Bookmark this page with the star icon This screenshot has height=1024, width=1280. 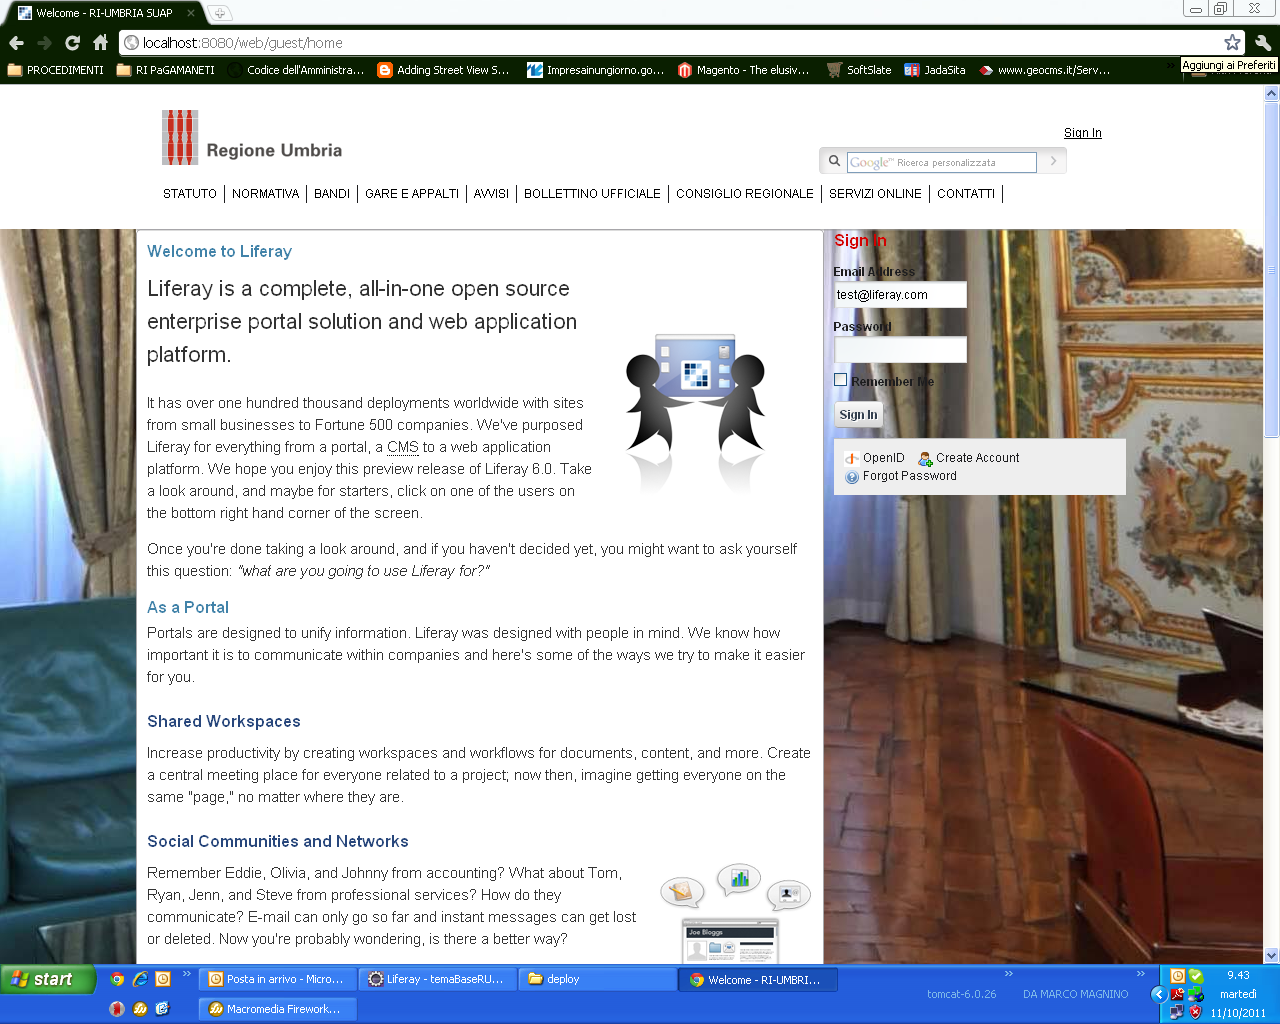1232,43
